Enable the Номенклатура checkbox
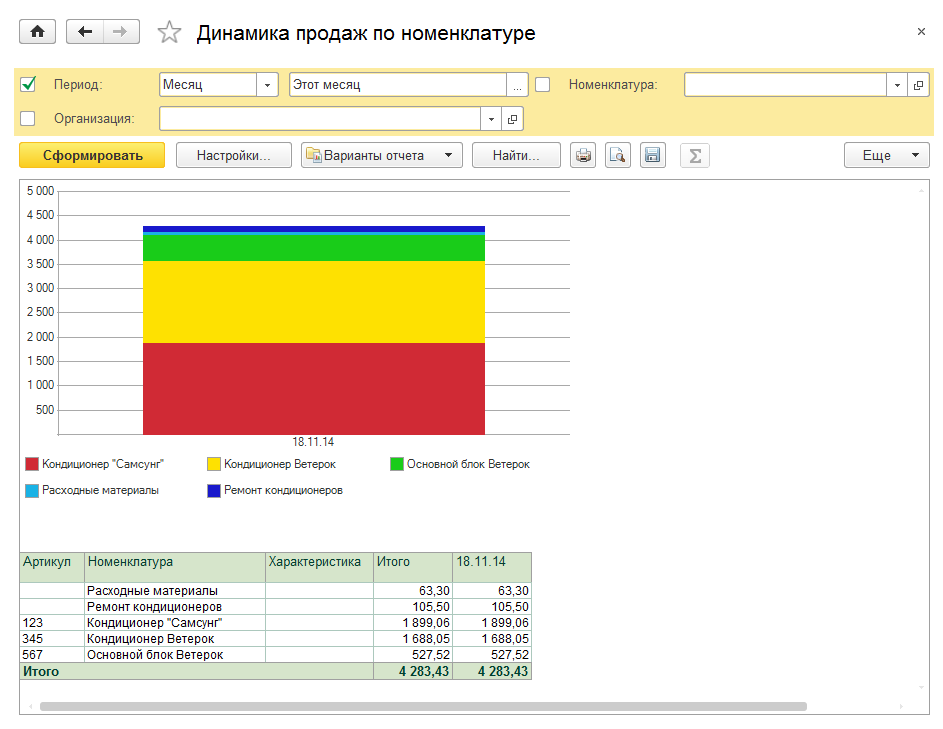 click(542, 85)
